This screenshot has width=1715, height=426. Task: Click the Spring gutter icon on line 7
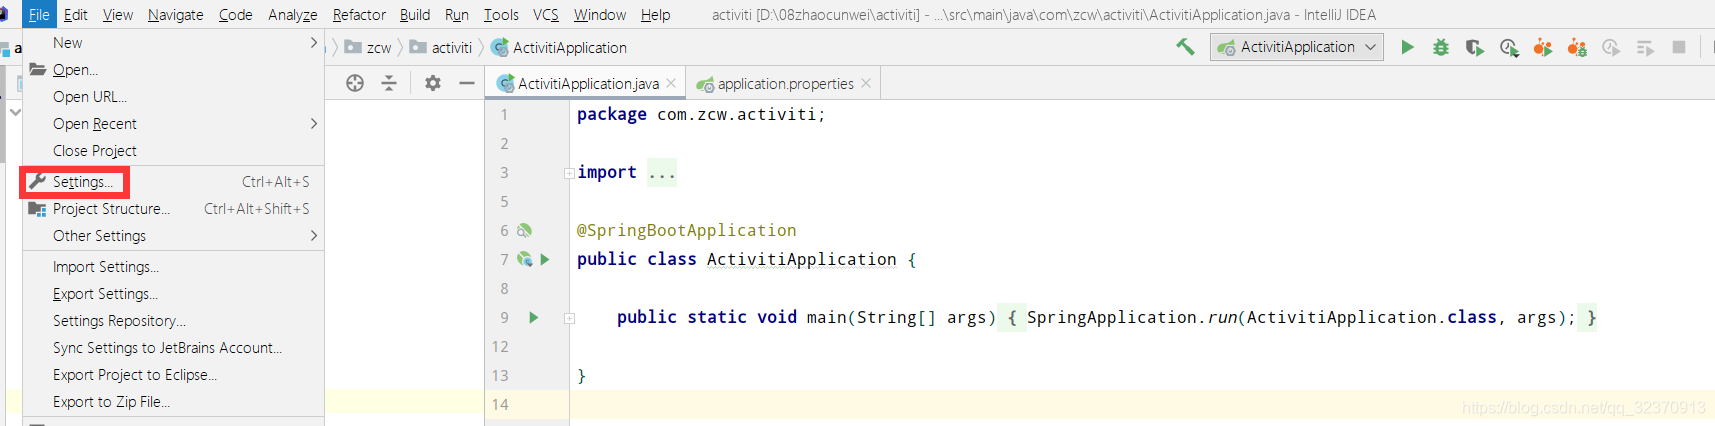click(x=524, y=259)
